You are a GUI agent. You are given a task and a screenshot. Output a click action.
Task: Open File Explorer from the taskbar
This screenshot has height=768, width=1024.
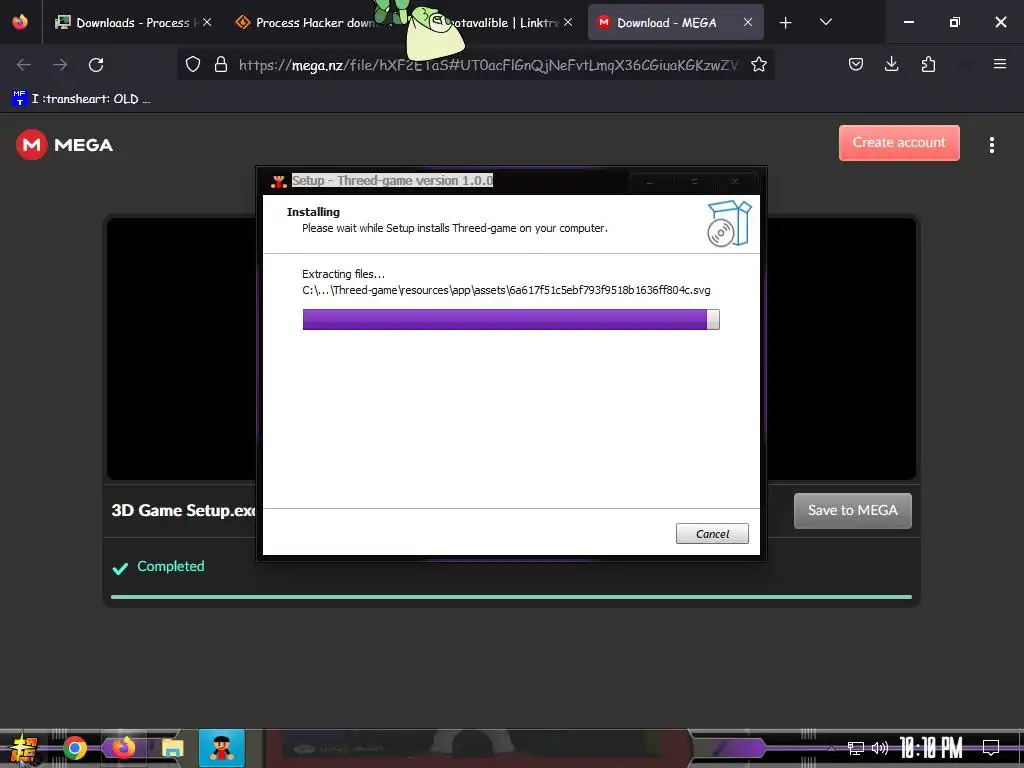point(172,748)
